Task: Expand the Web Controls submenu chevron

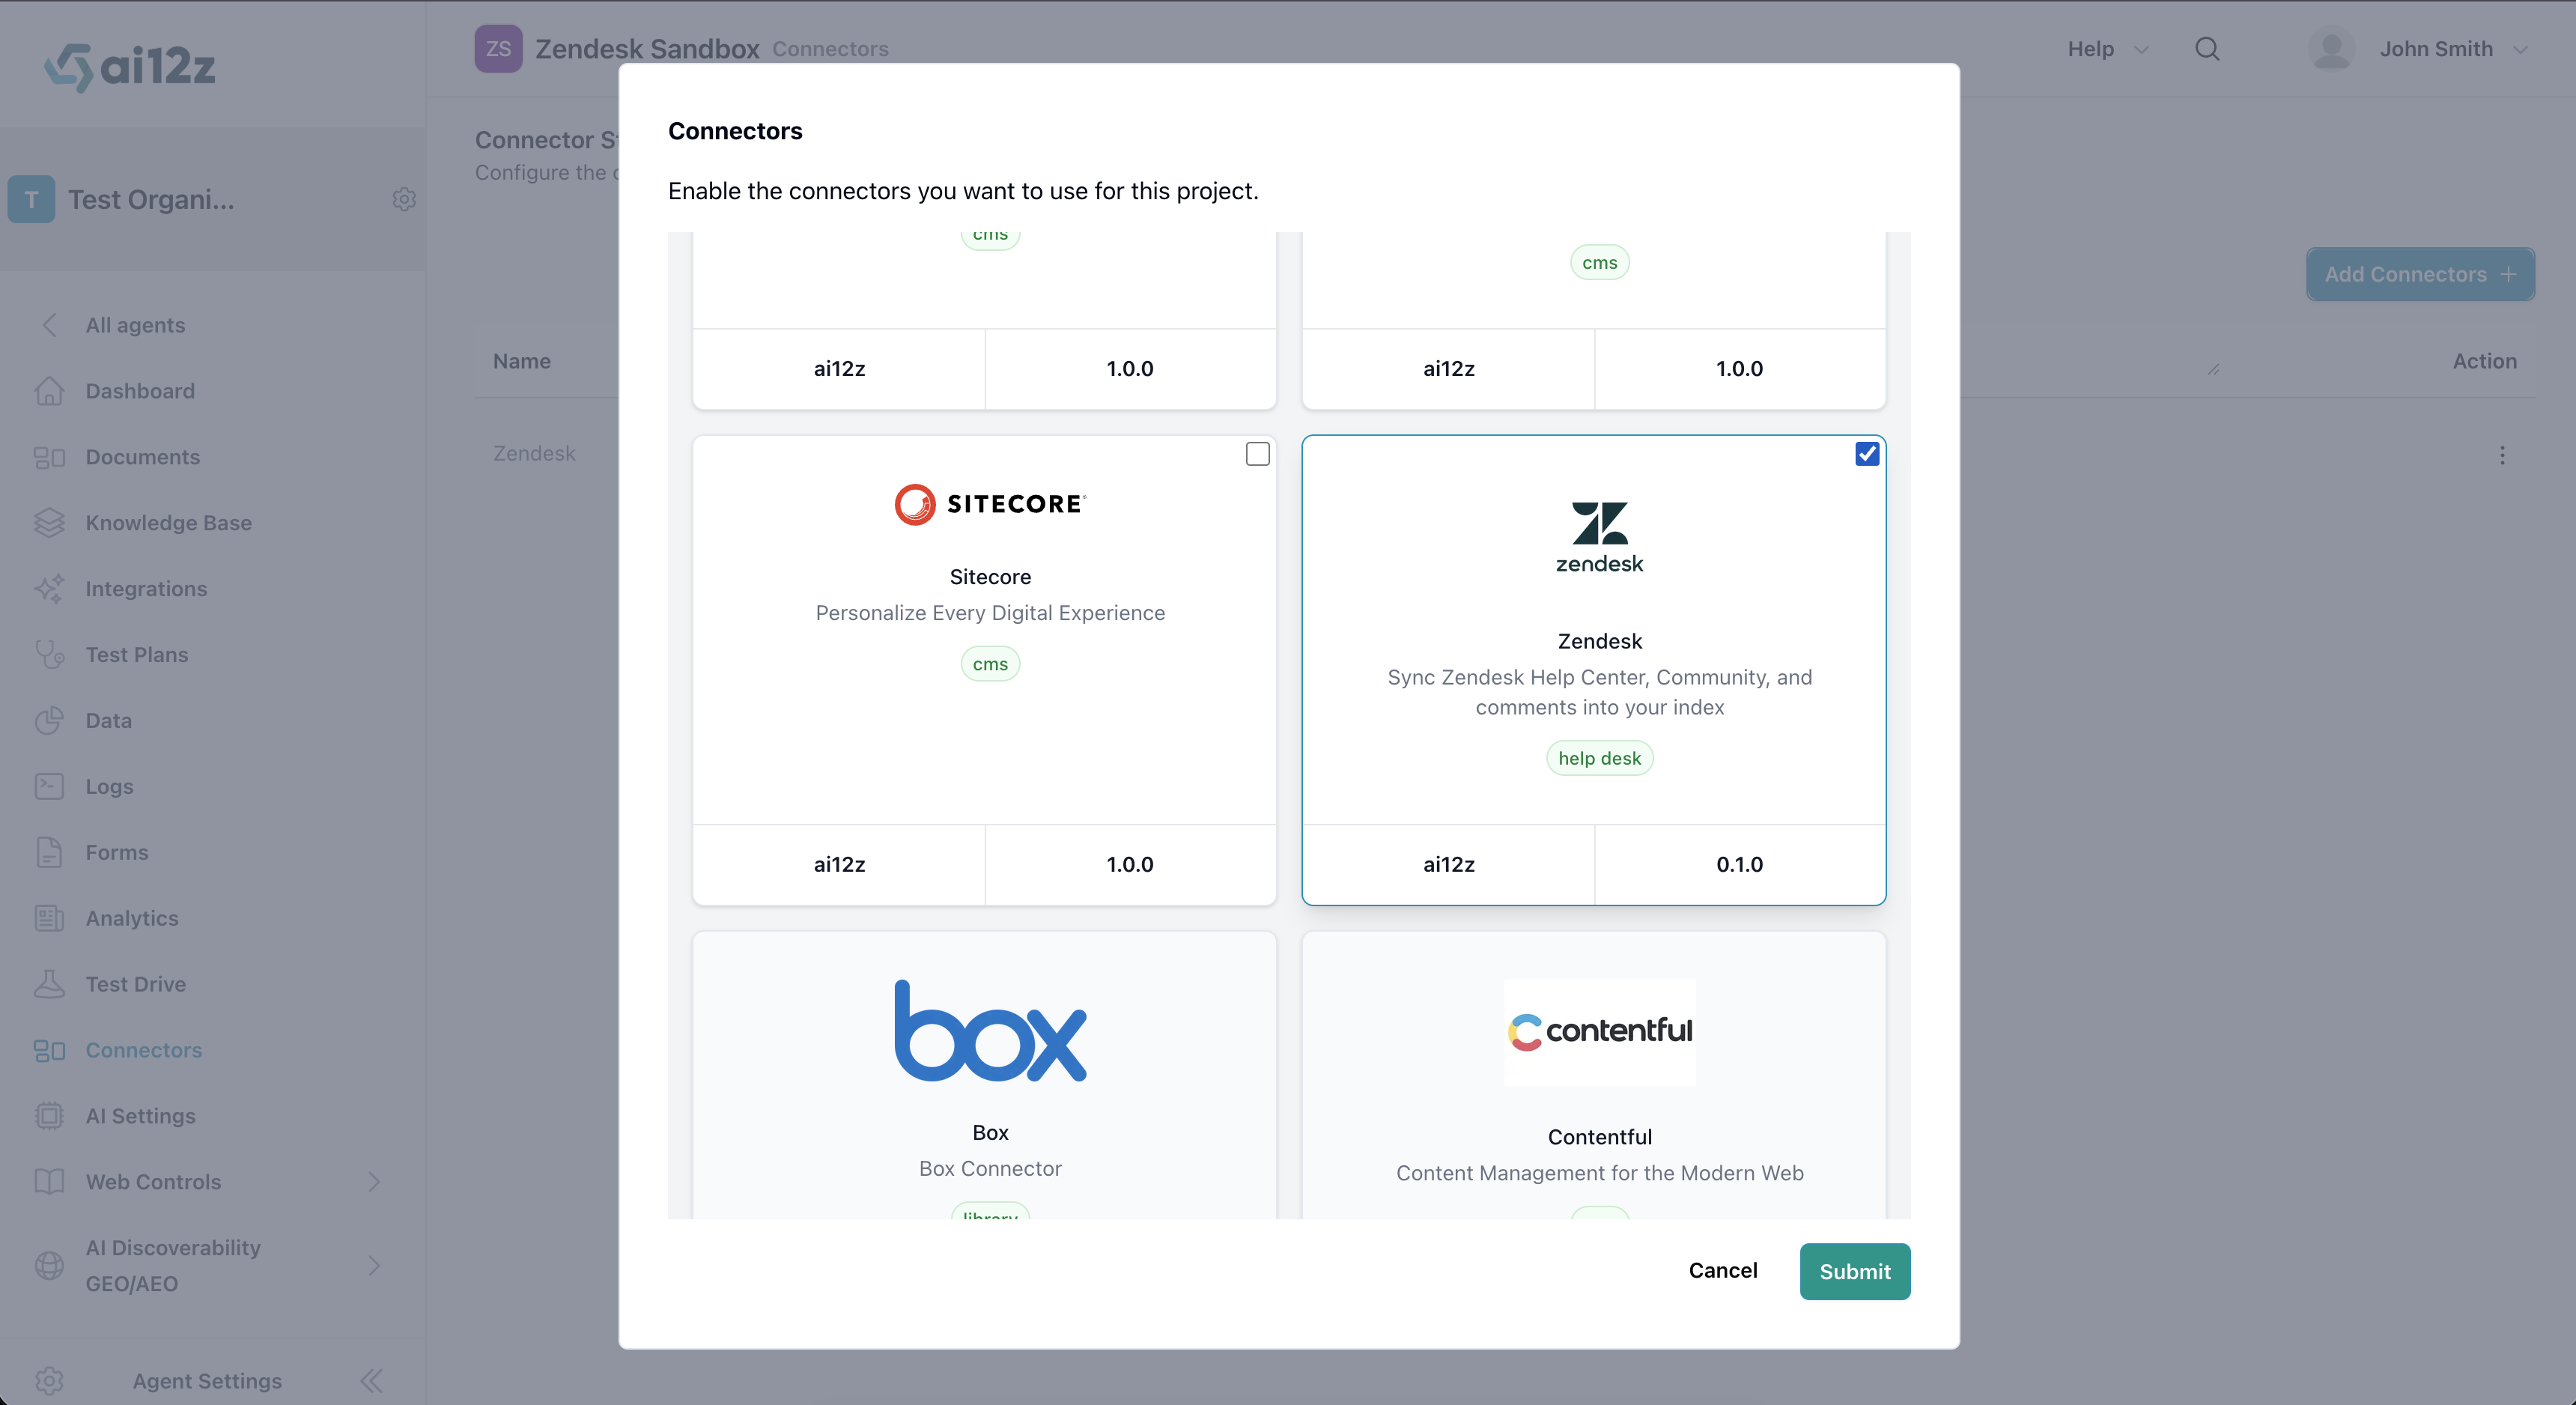Action: coord(374,1182)
